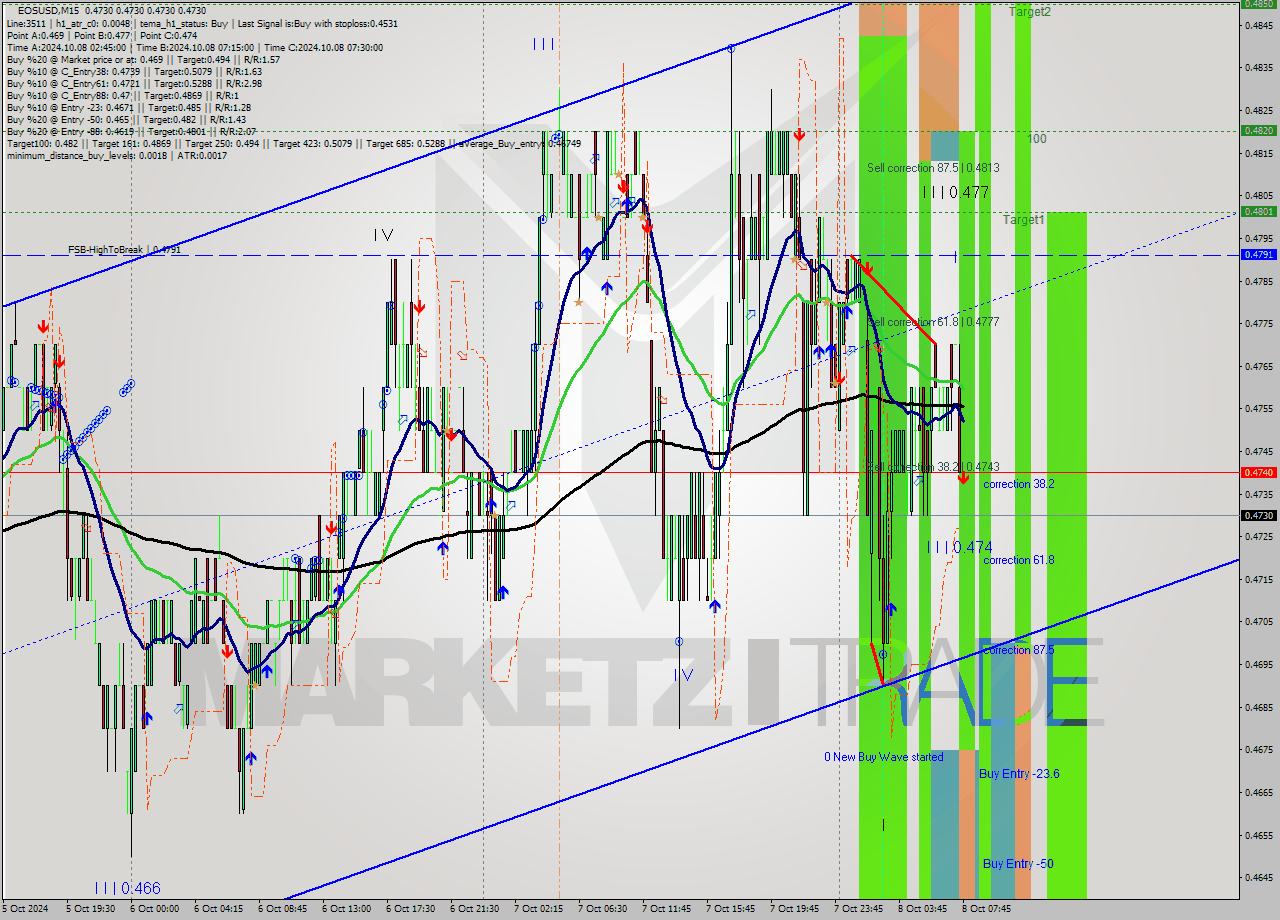Click the green 0.4850 price tag
The width and height of the screenshot is (1280, 920).
pyautogui.click(x=1257, y=3)
